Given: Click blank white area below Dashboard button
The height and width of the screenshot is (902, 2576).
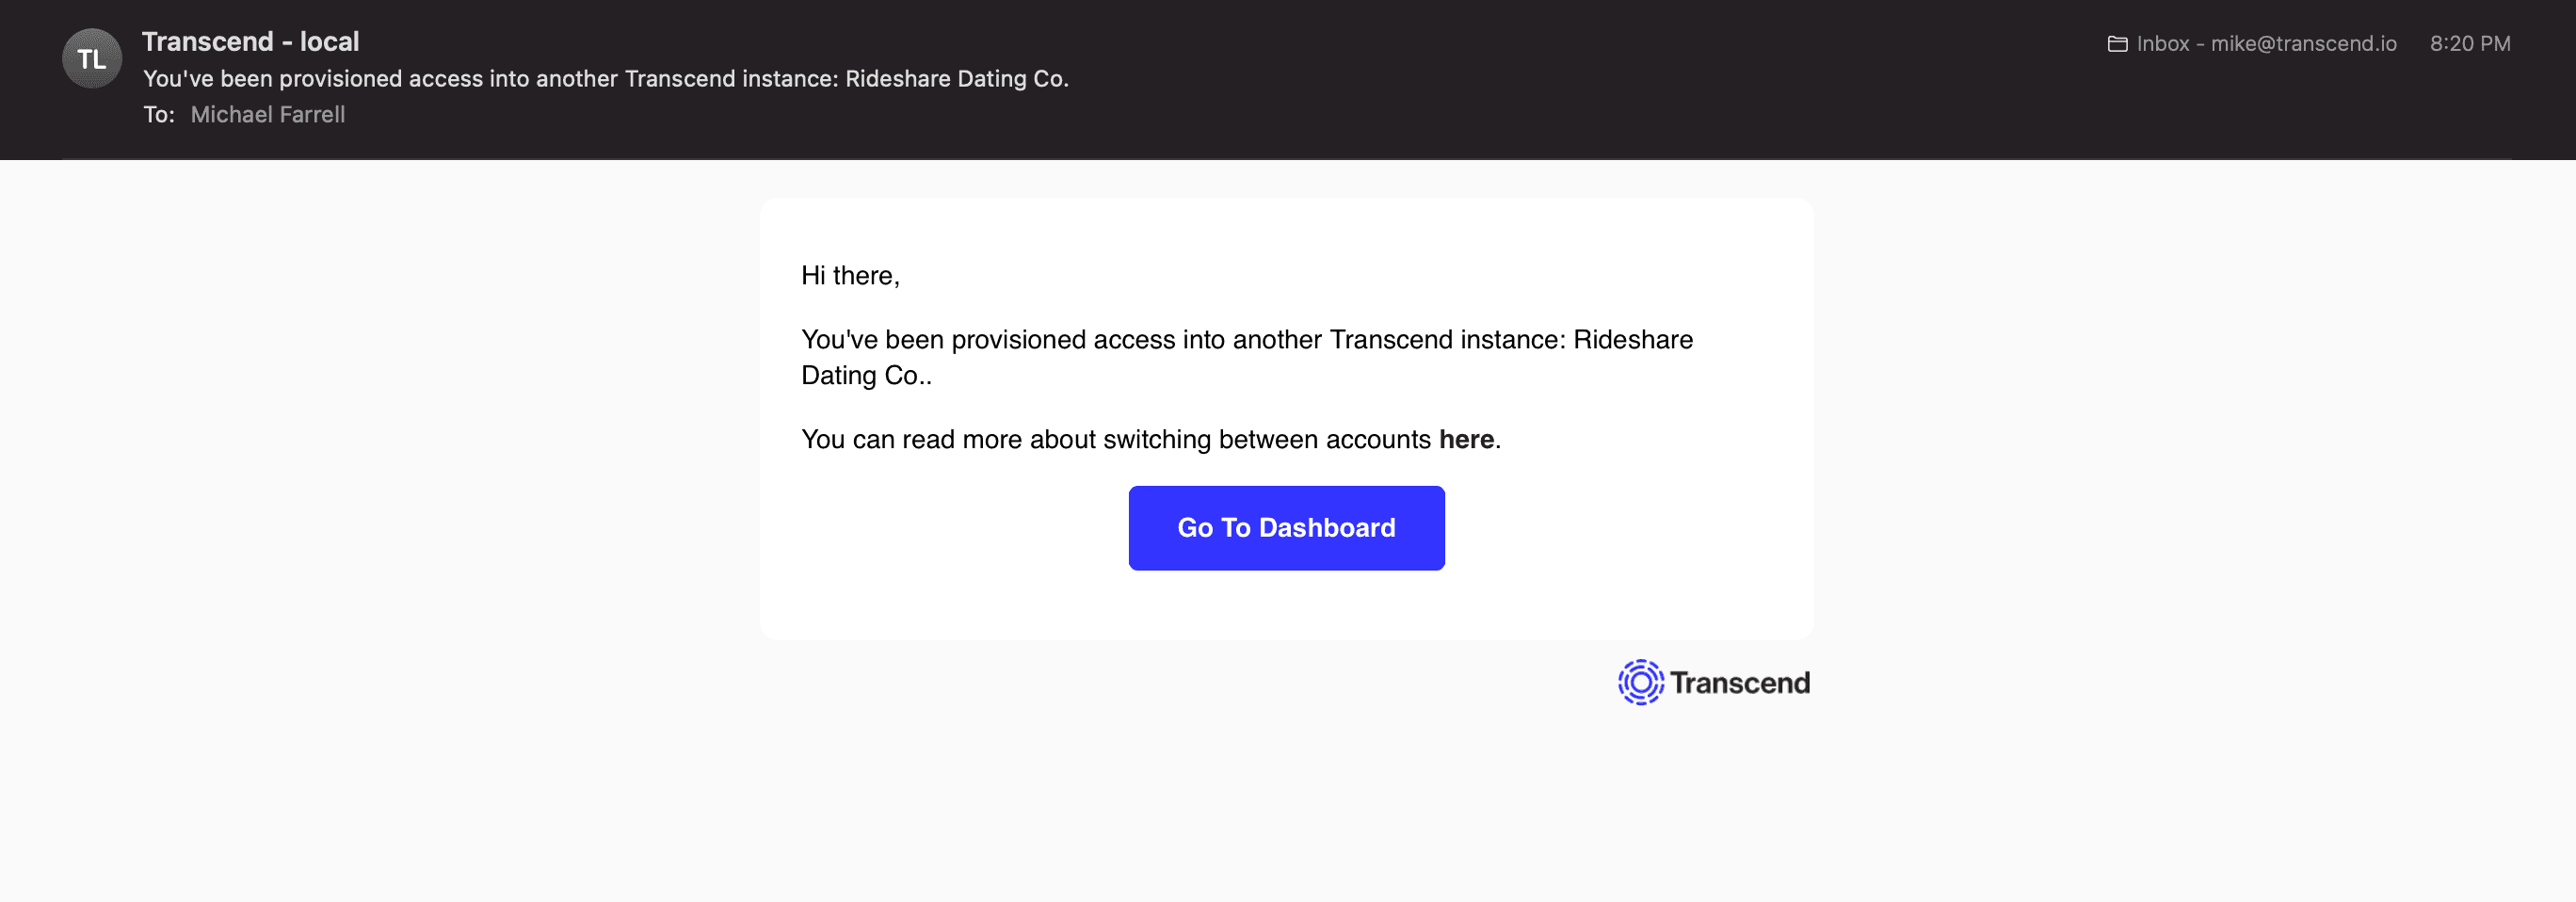Looking at the screenshot, I should coord(1286,605).
